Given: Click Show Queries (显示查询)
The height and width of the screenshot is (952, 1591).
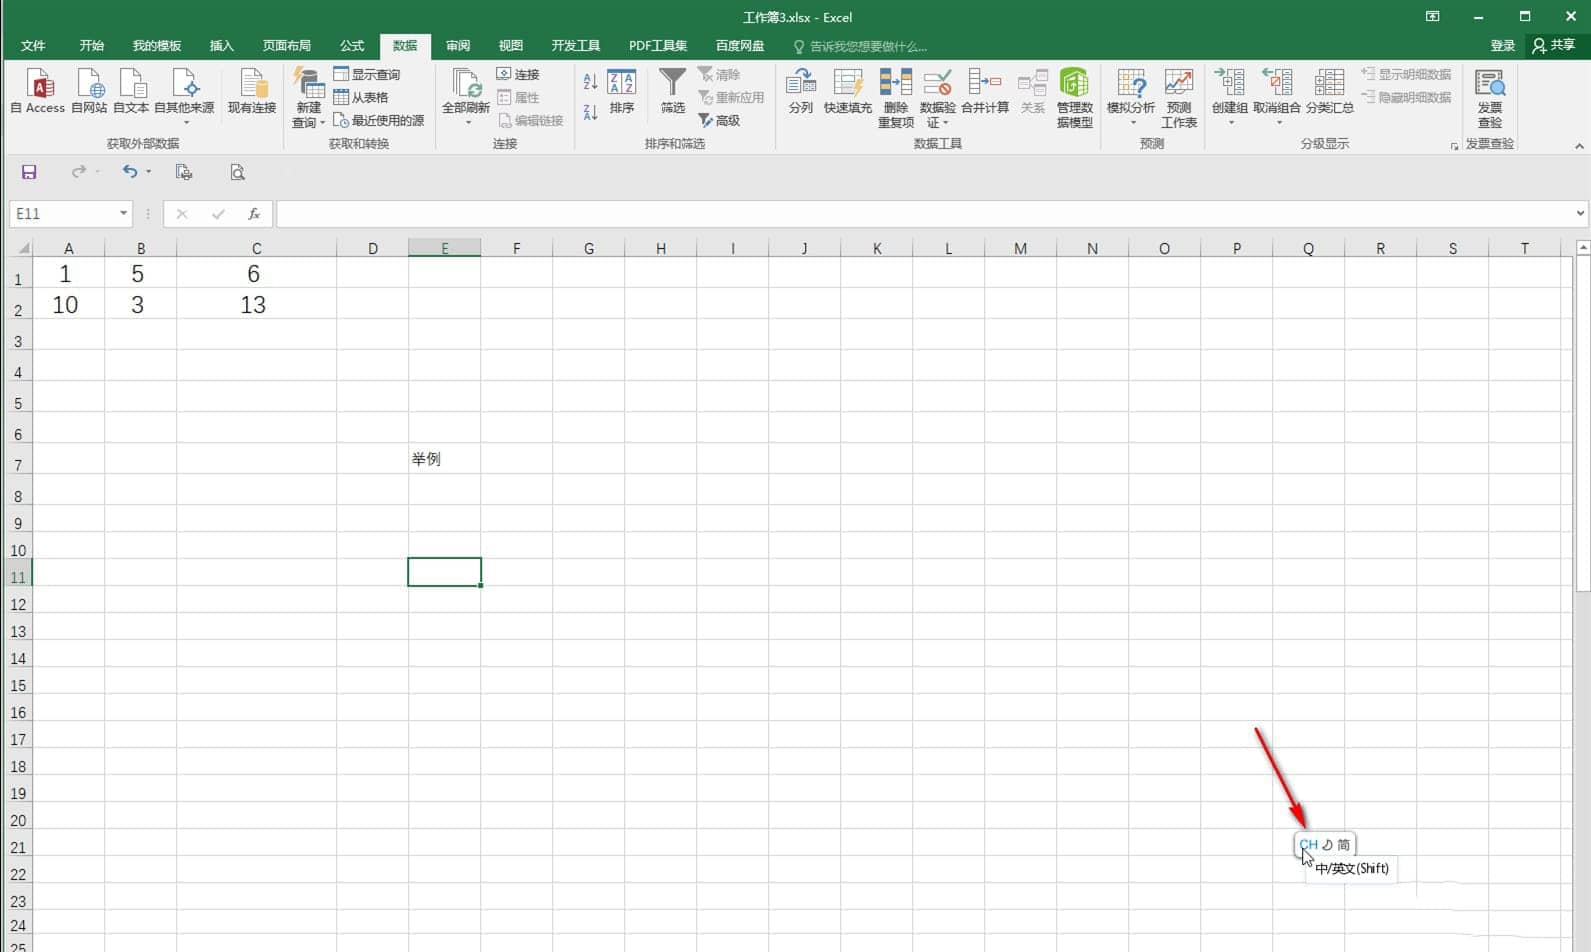Looking at the screenshot, I should click(366, 74).
